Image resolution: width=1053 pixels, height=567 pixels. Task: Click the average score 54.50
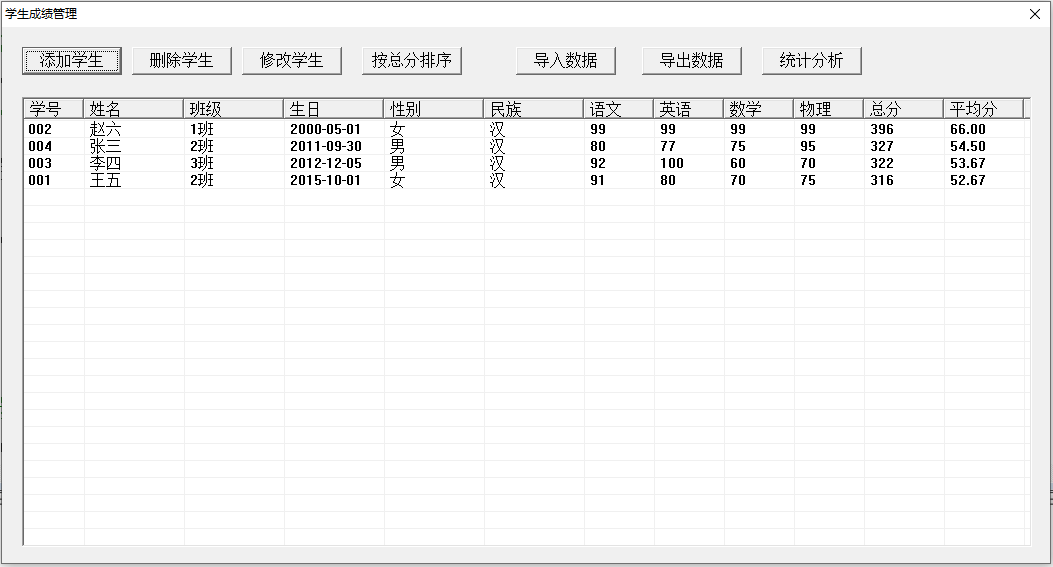click(968, 146)
